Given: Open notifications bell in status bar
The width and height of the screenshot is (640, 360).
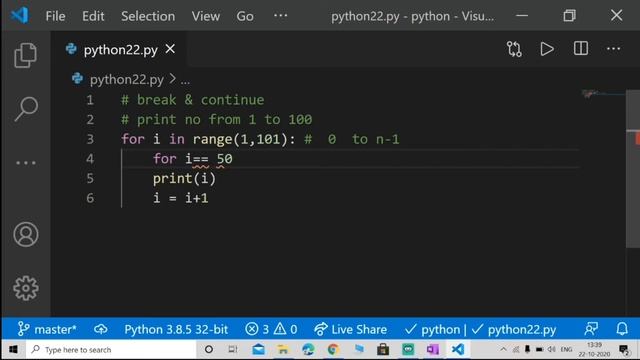Looking at the screenshot, I should pos(622,329).
